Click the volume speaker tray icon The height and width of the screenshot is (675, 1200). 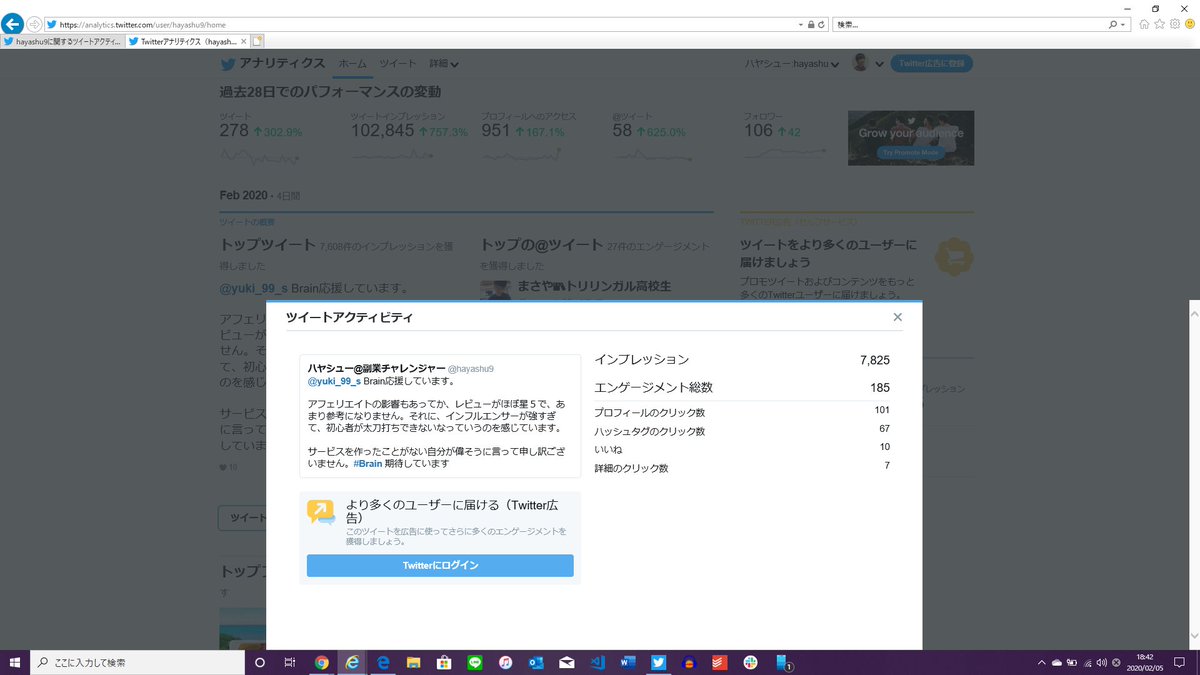[1101, 662]
